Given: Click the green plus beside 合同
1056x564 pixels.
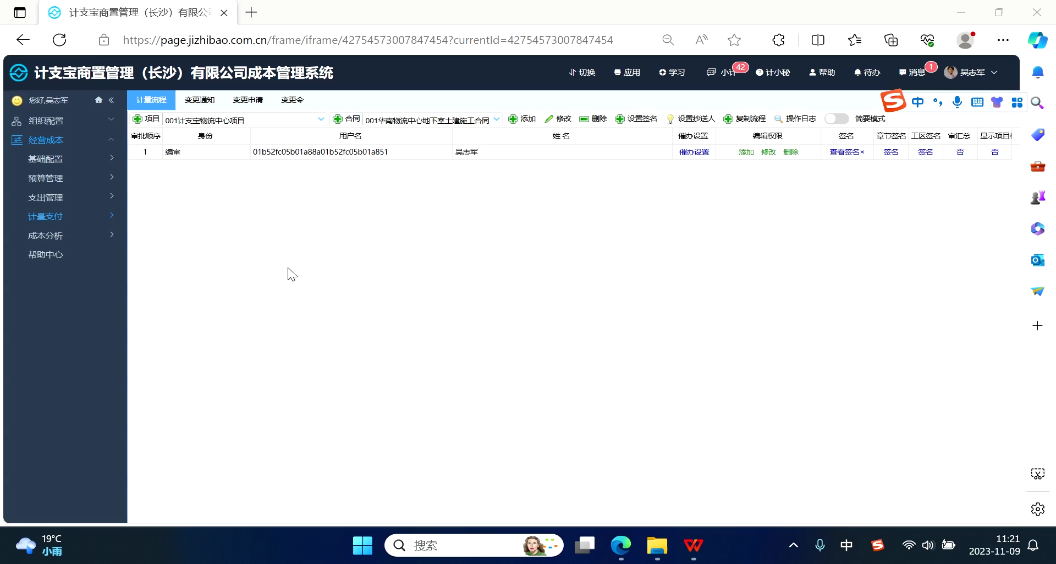Looking at the screenshot, I should (338, 119).
